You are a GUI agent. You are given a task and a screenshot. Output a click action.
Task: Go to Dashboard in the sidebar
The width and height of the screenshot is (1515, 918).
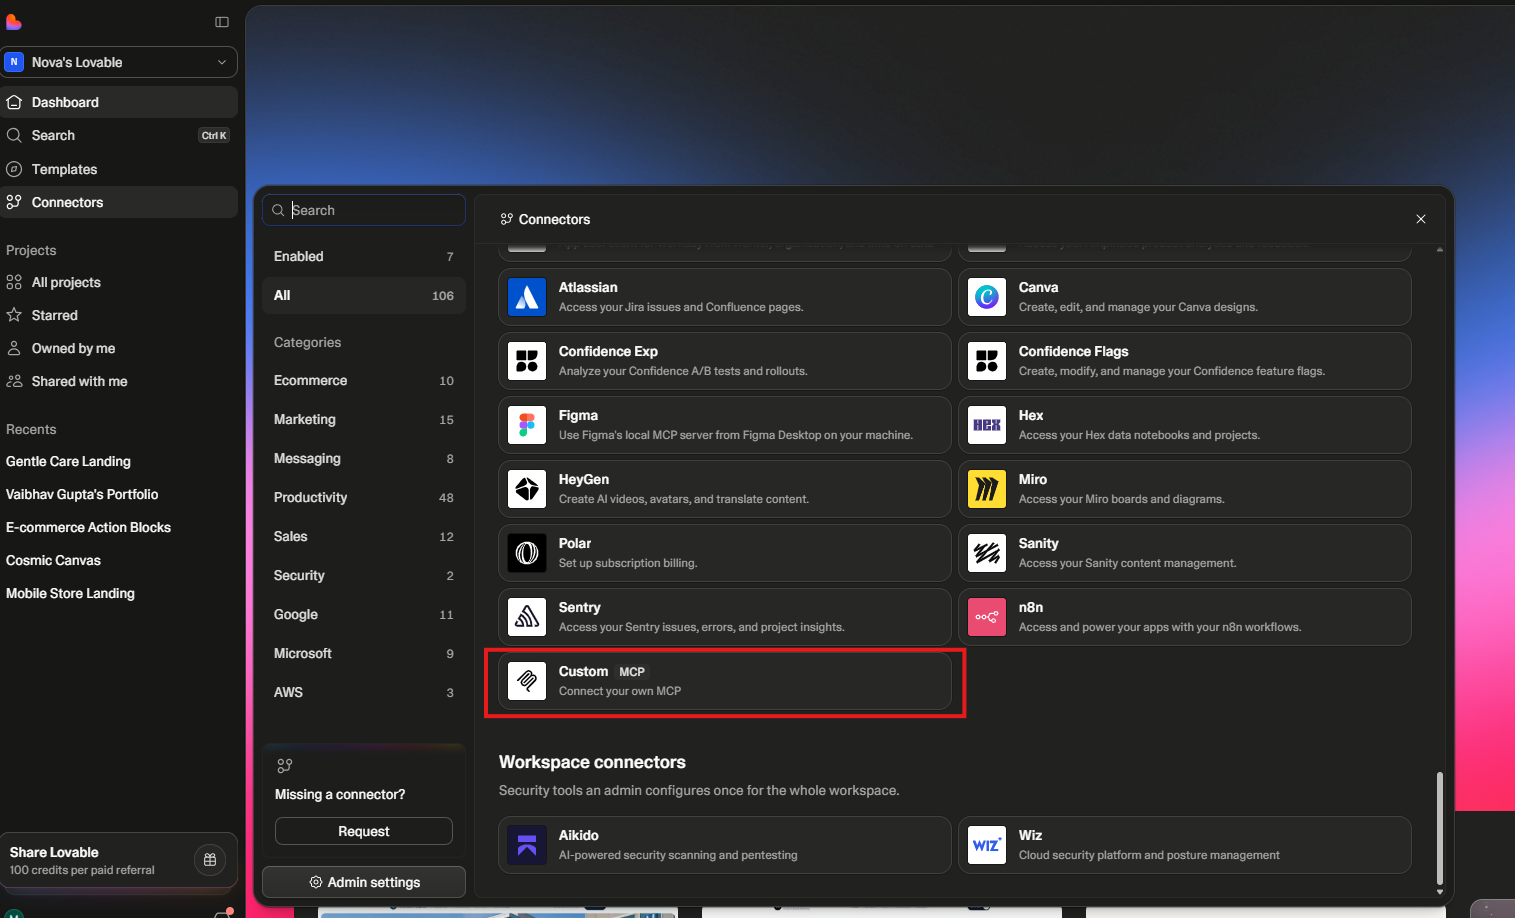pos(119,102)
